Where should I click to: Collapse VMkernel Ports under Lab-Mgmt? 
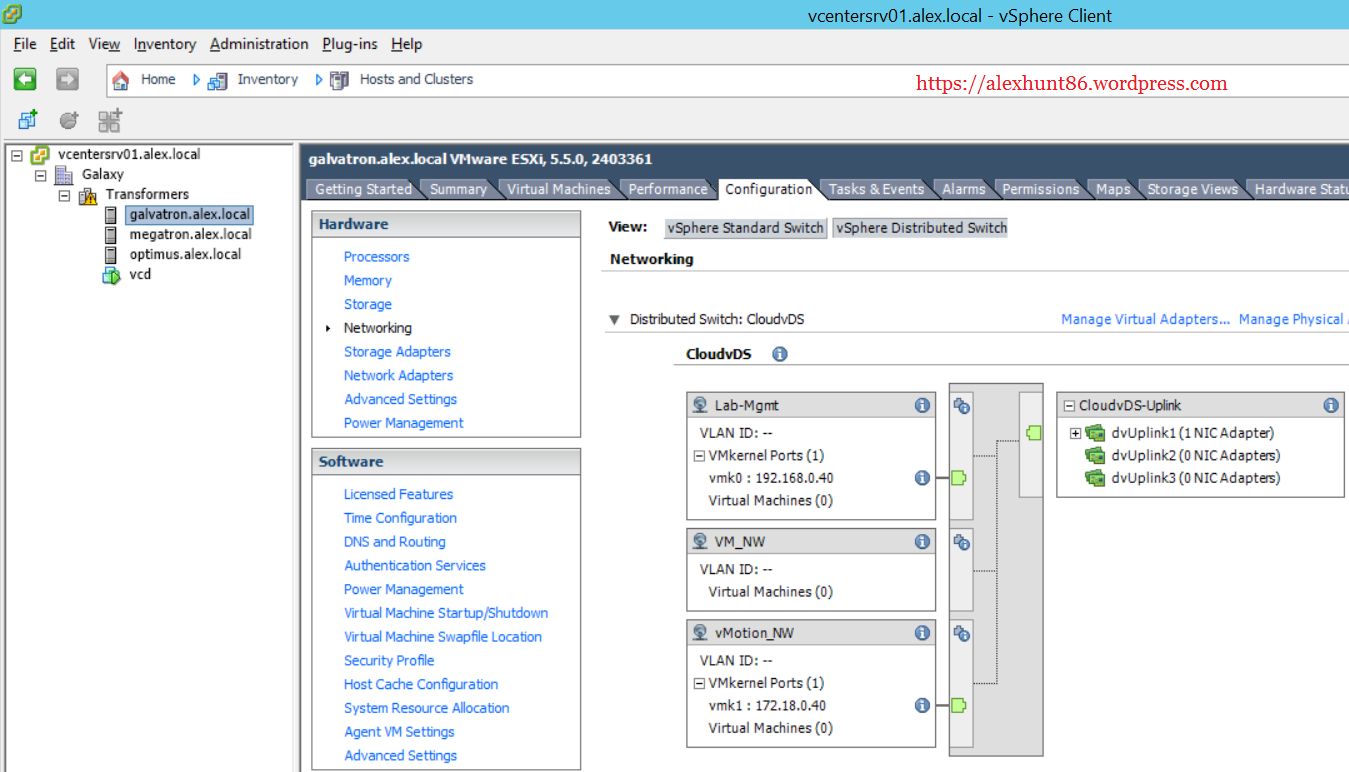pos(699,455)
